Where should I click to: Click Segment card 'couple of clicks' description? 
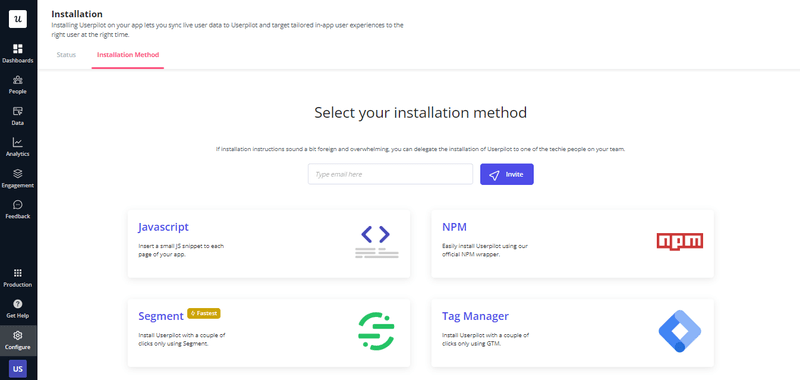182,340
